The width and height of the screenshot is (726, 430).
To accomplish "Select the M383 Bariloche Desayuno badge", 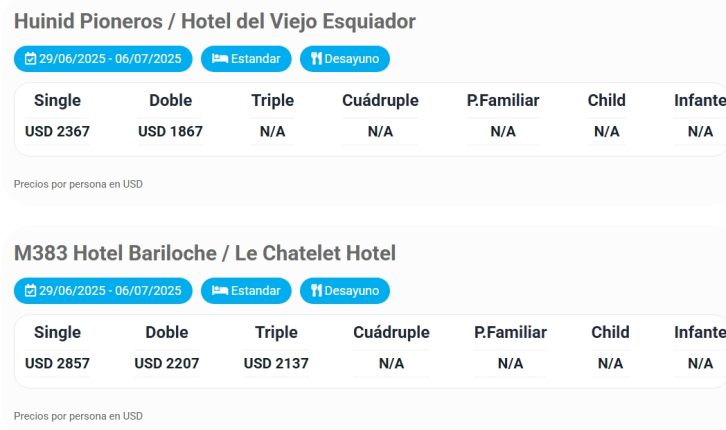I will (x=344, y=291).
